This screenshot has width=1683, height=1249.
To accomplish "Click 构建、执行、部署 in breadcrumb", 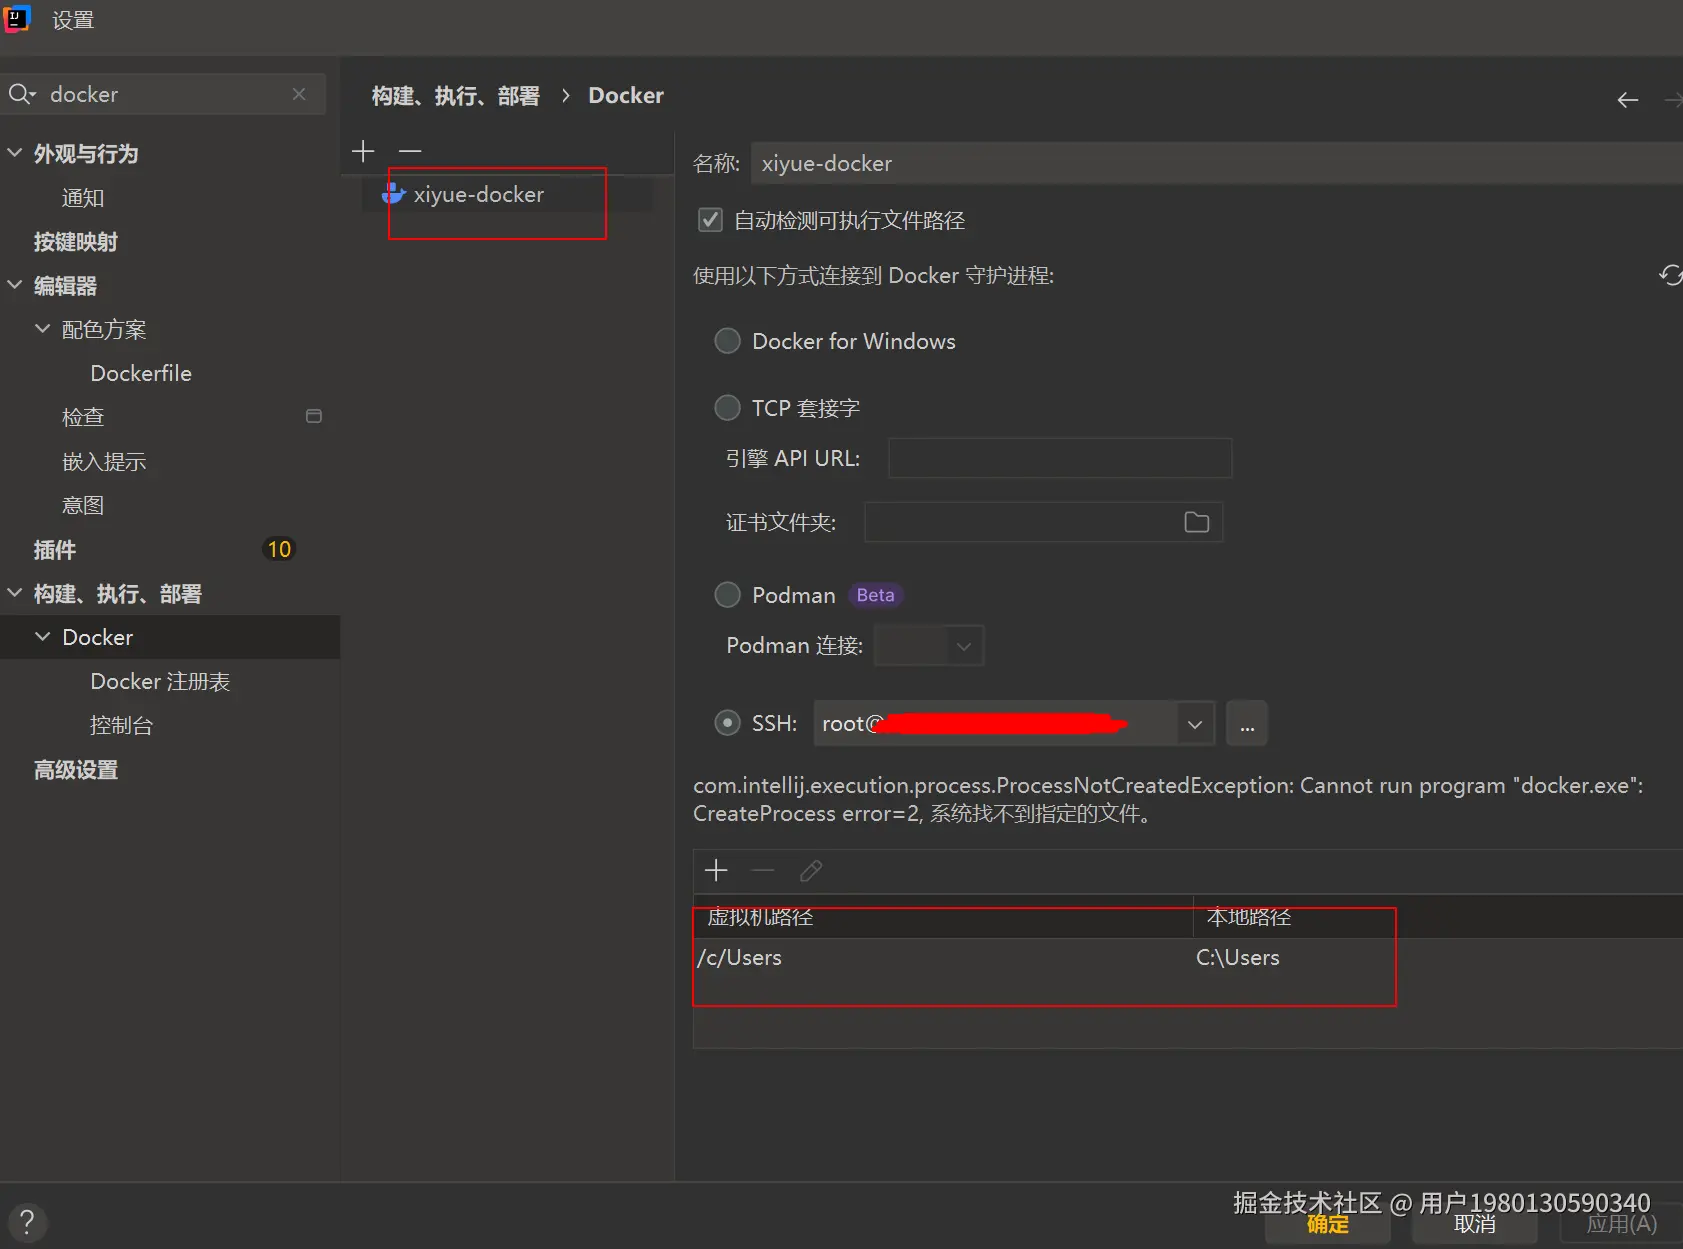I will pos(455,96).
